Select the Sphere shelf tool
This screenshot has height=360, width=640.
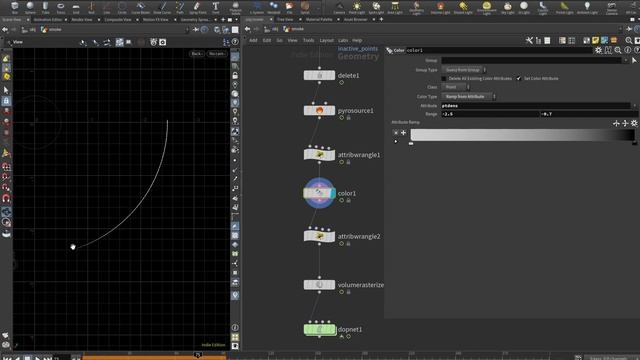click(x=30, y=7)
